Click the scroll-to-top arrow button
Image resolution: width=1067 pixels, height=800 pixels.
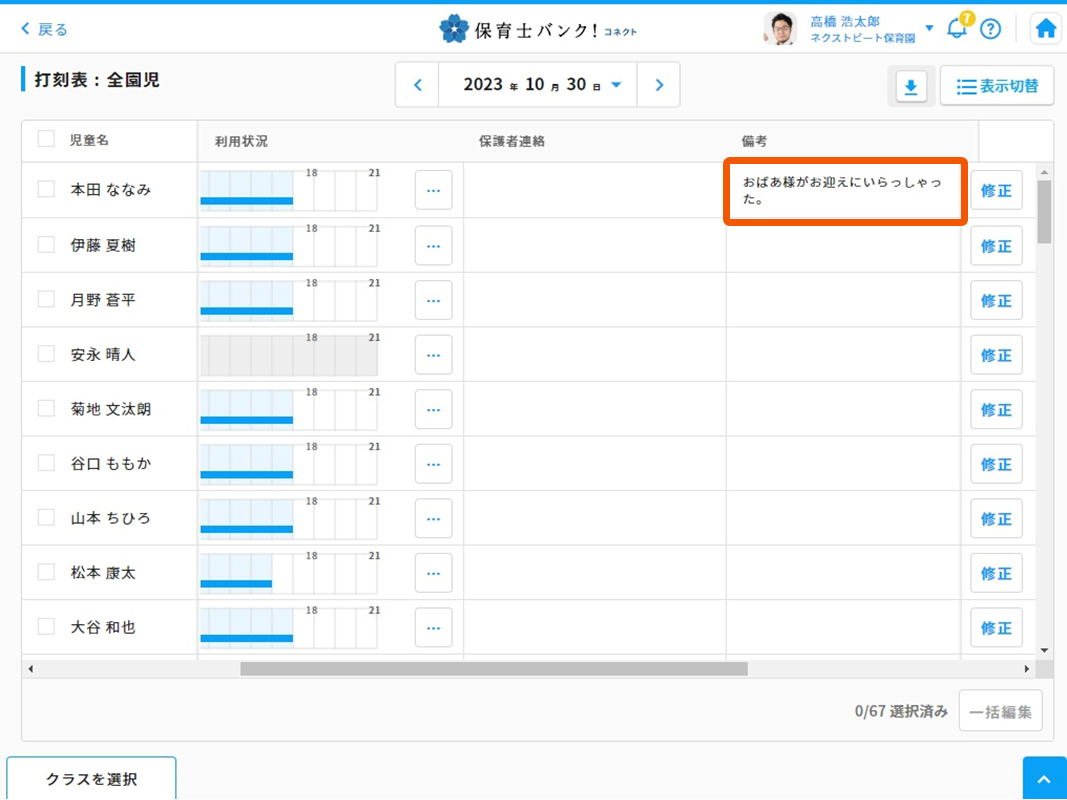(x=1044, y=779)
